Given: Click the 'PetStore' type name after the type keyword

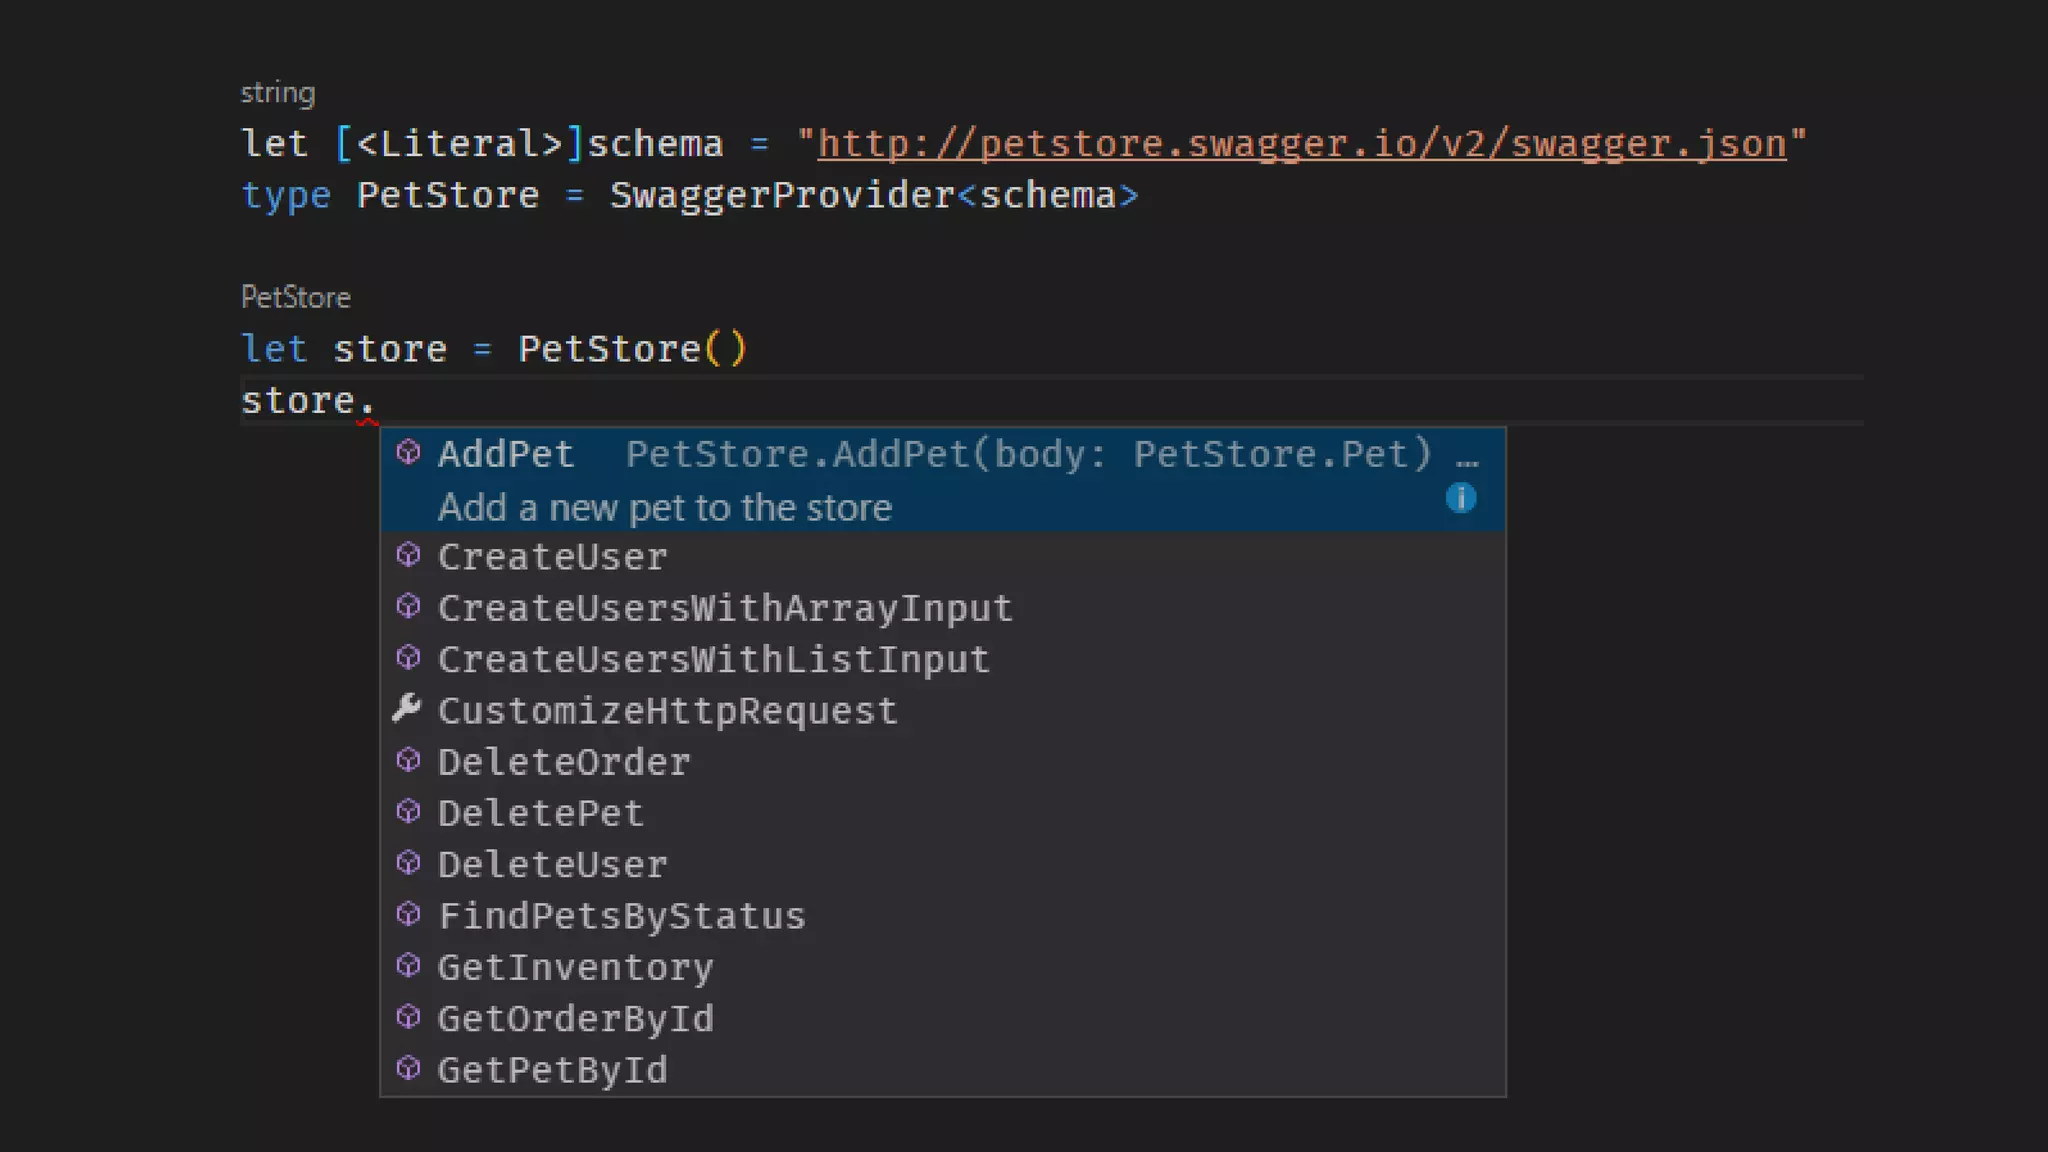Looking at the screenshot, I should click(448, 195).
